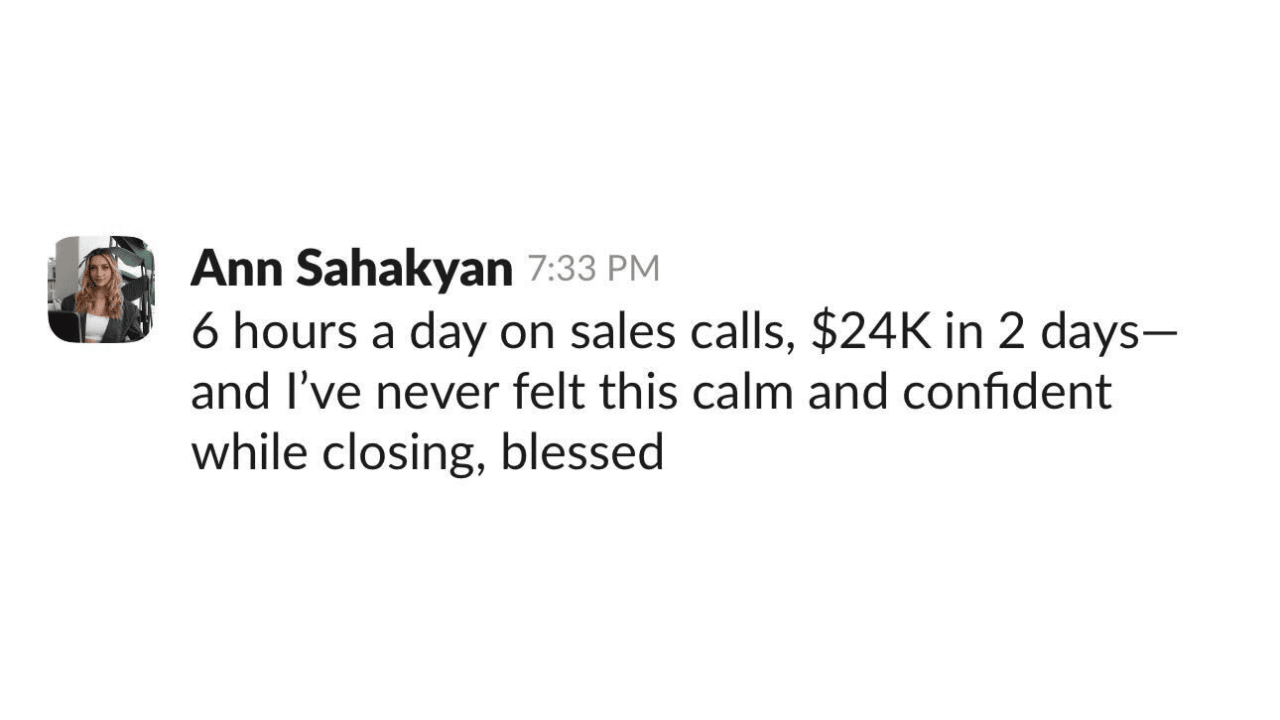Open Ann Sahakyan's profile from name
The height and width of the screenshot is (720, 1280).
point(351,269)
